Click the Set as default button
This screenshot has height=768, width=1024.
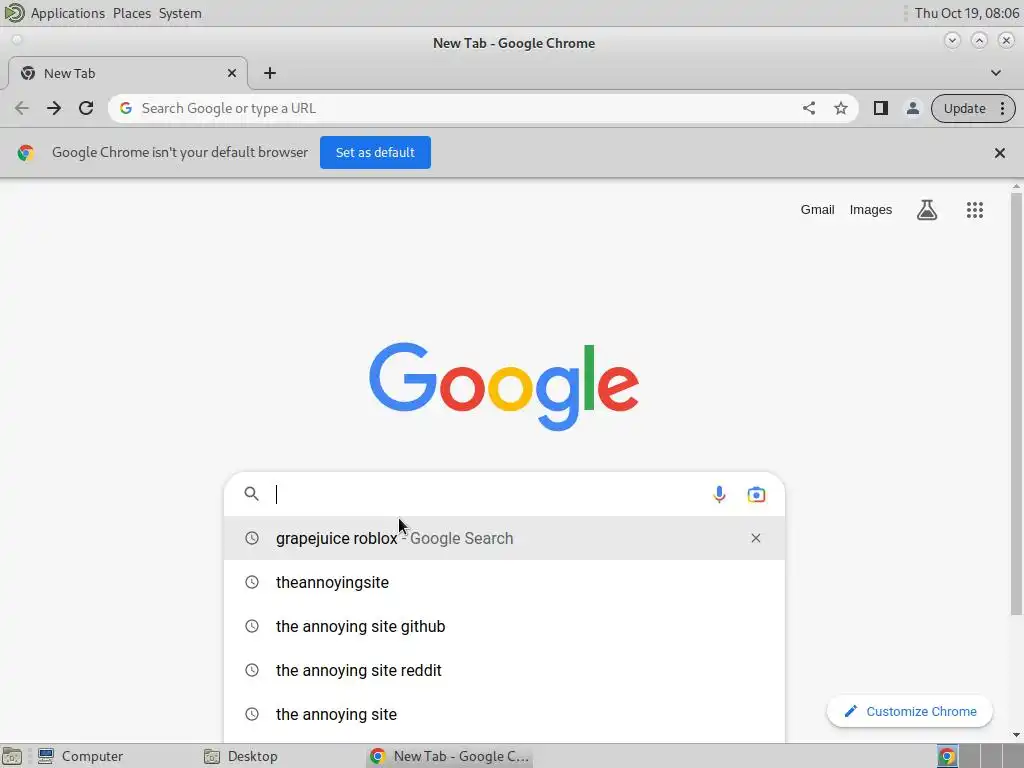[375, 152]
